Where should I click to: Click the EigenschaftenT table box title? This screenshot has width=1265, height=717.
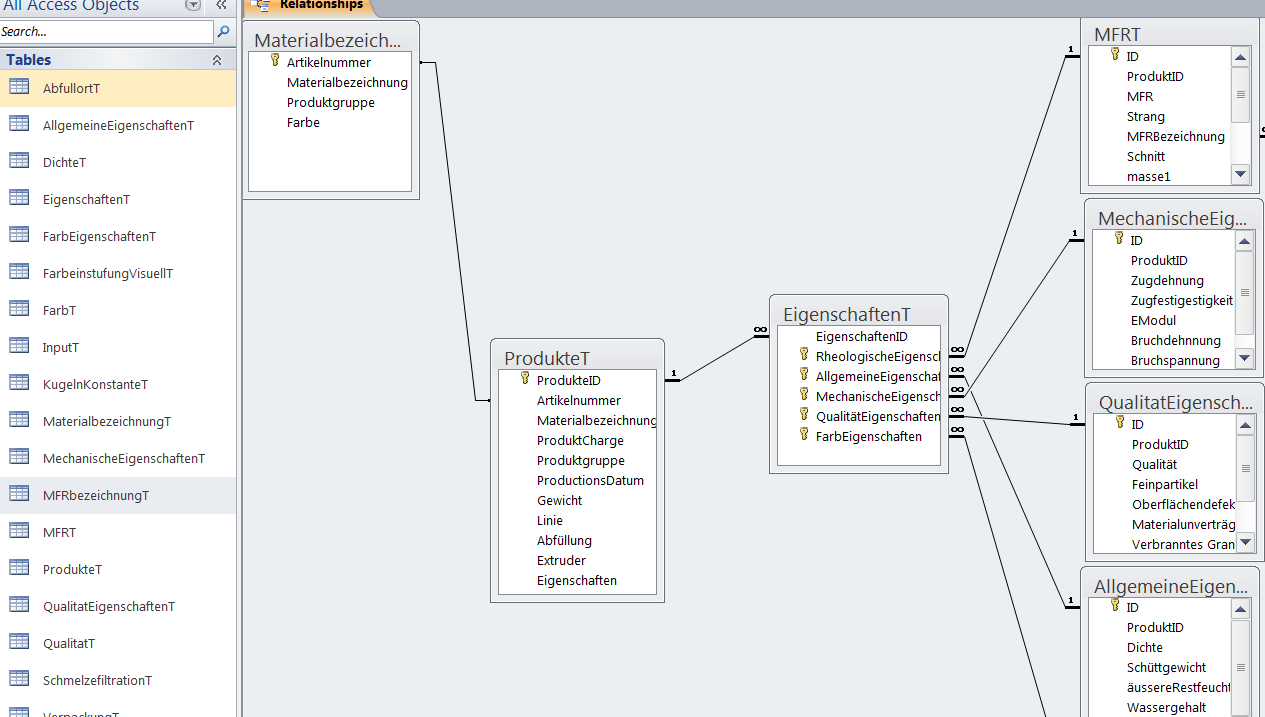coord(847,314)
